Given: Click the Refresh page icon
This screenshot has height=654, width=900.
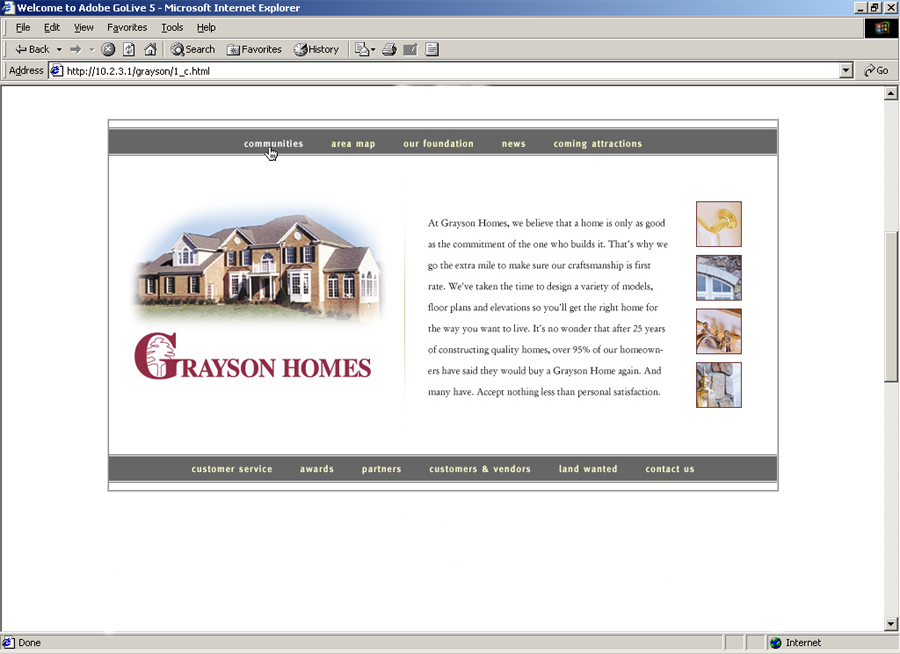Looking at the screenshot, I should pos(129,49).
